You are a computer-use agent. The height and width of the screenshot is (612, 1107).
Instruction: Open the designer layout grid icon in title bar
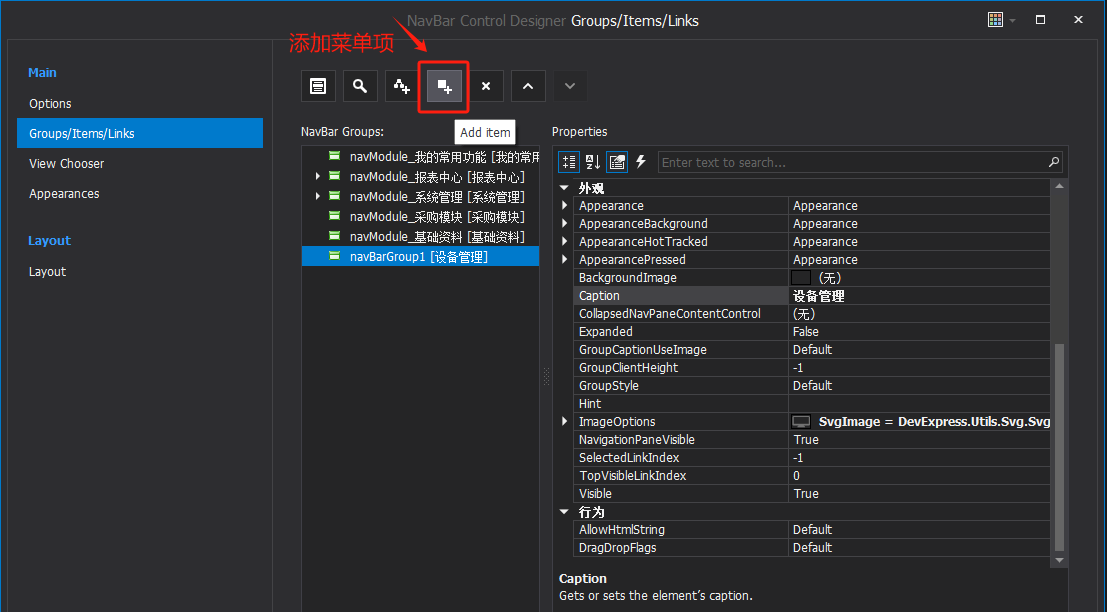point(995,20)
